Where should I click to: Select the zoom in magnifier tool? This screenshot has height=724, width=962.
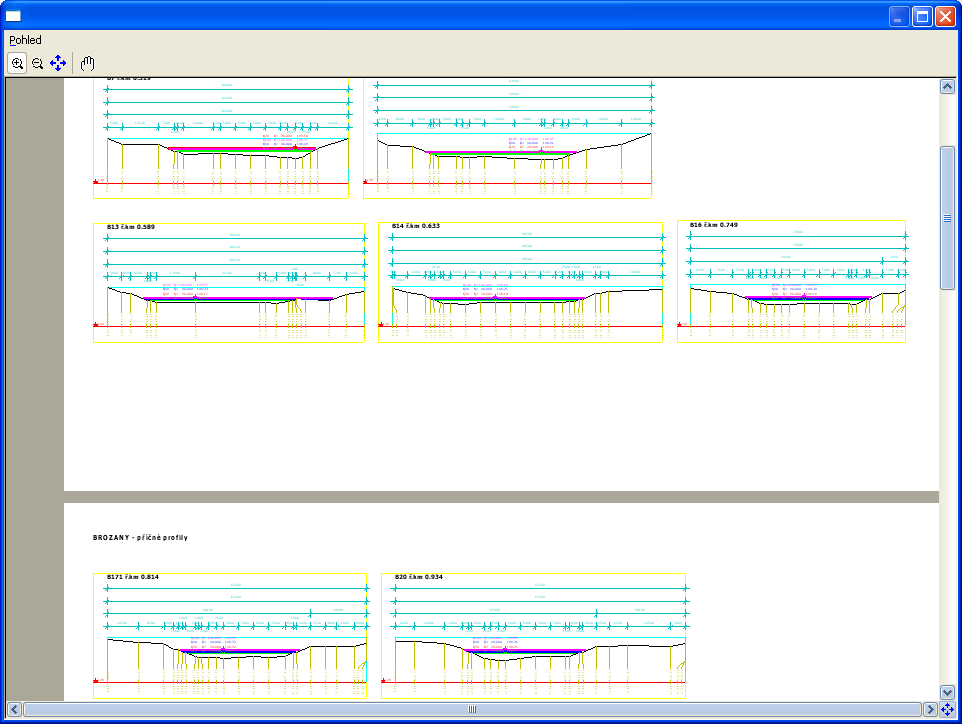[x=17, y=63]
